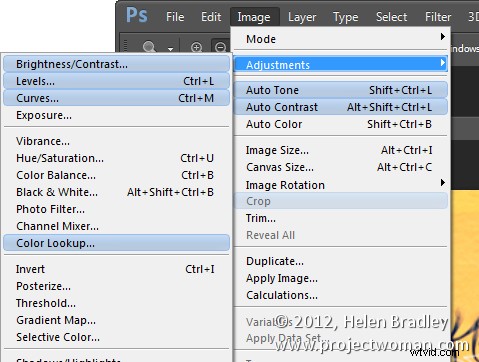Open Vibrance adjustment
This screenshot has height=362, width=479.
click(x=116, y=141)
